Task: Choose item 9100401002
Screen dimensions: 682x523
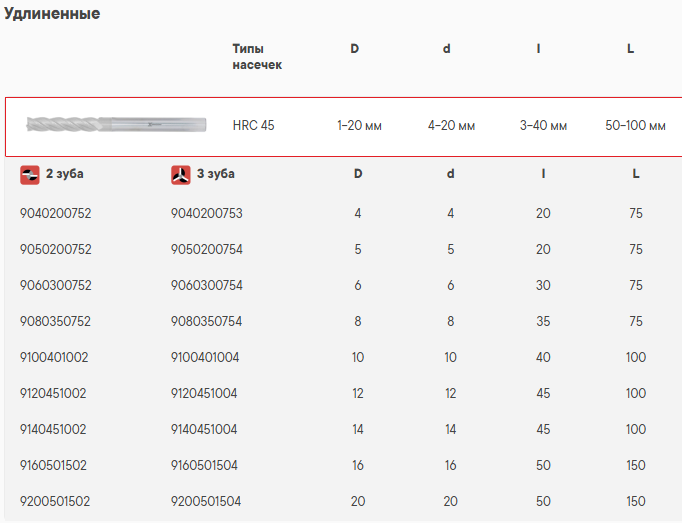Action: 53,357
